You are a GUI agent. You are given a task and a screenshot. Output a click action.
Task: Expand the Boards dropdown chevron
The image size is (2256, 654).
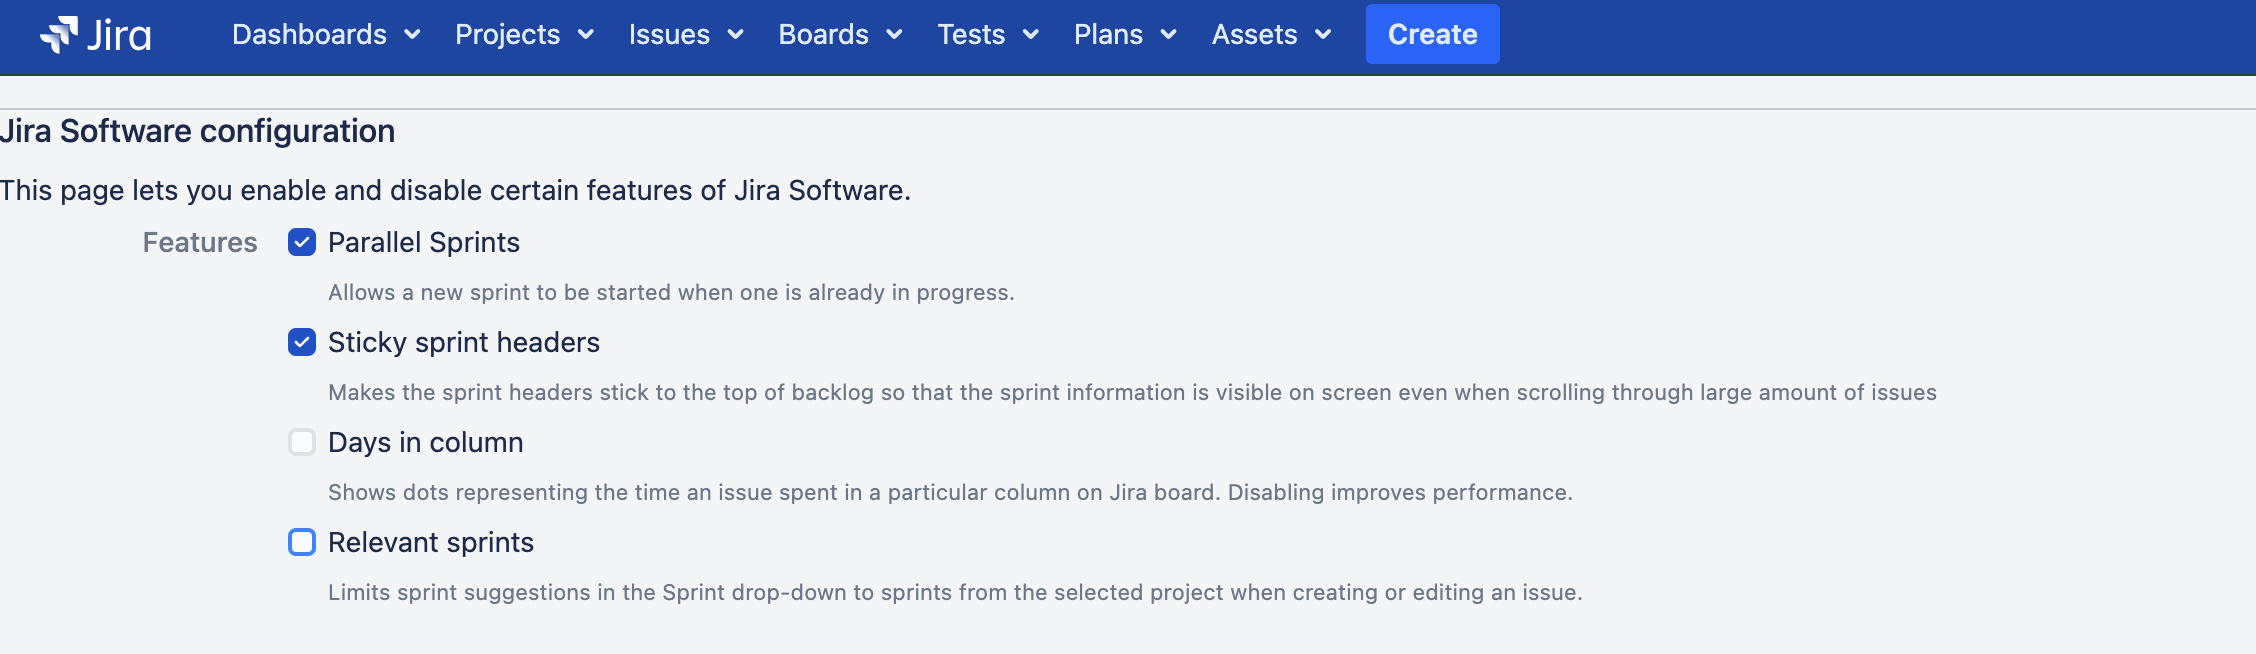point(895,35)
